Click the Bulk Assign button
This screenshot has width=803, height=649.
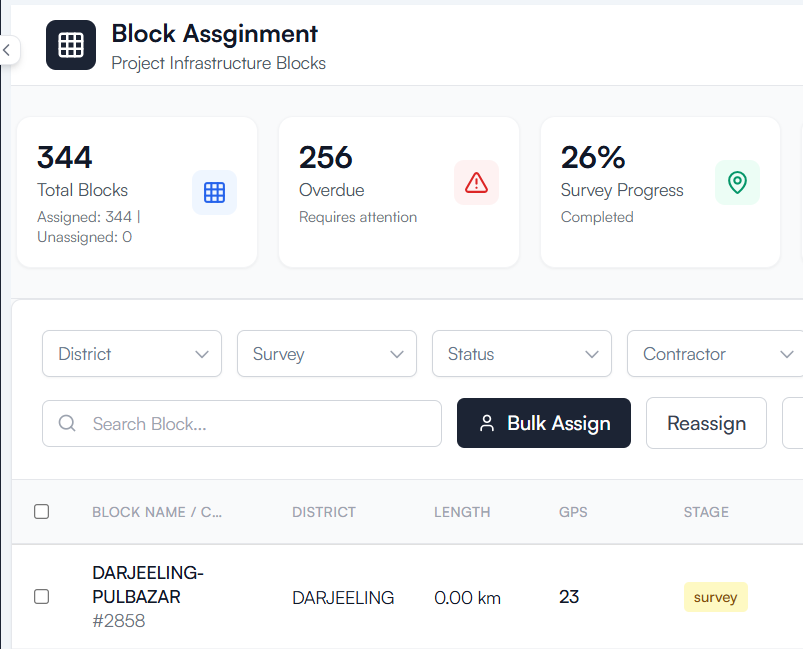tap(543, 423)
